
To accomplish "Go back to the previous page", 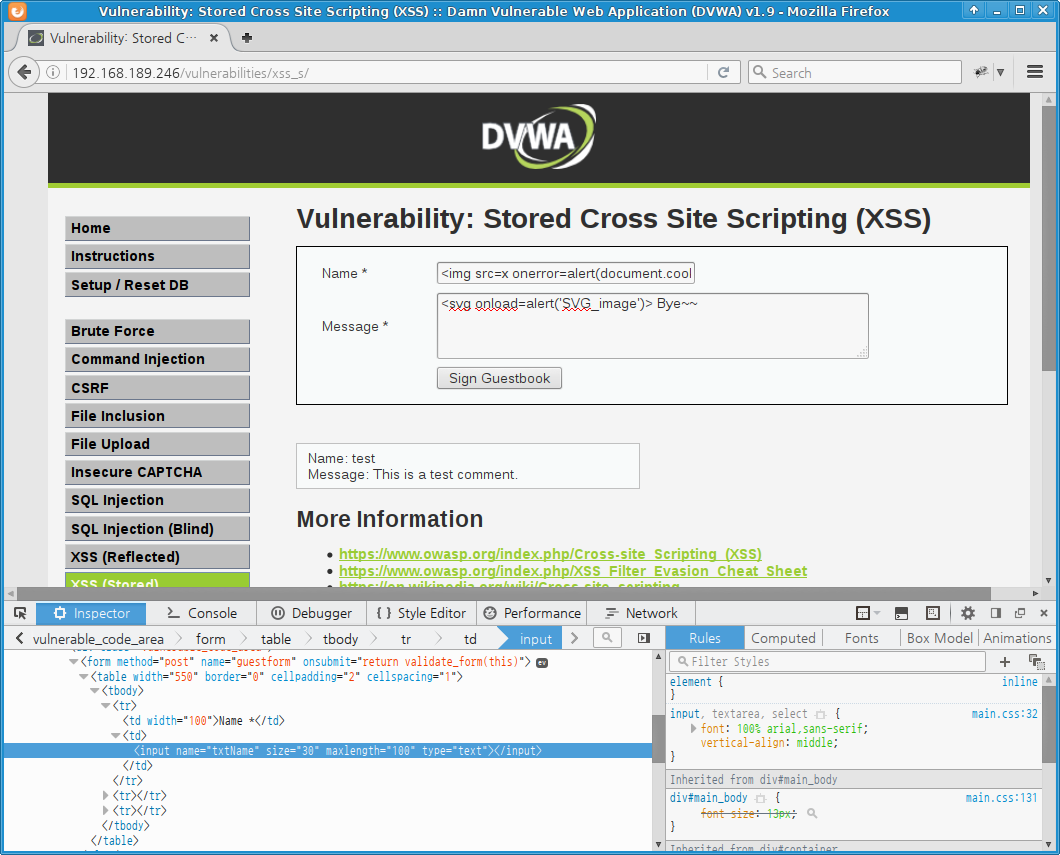I will pos(24,72).
